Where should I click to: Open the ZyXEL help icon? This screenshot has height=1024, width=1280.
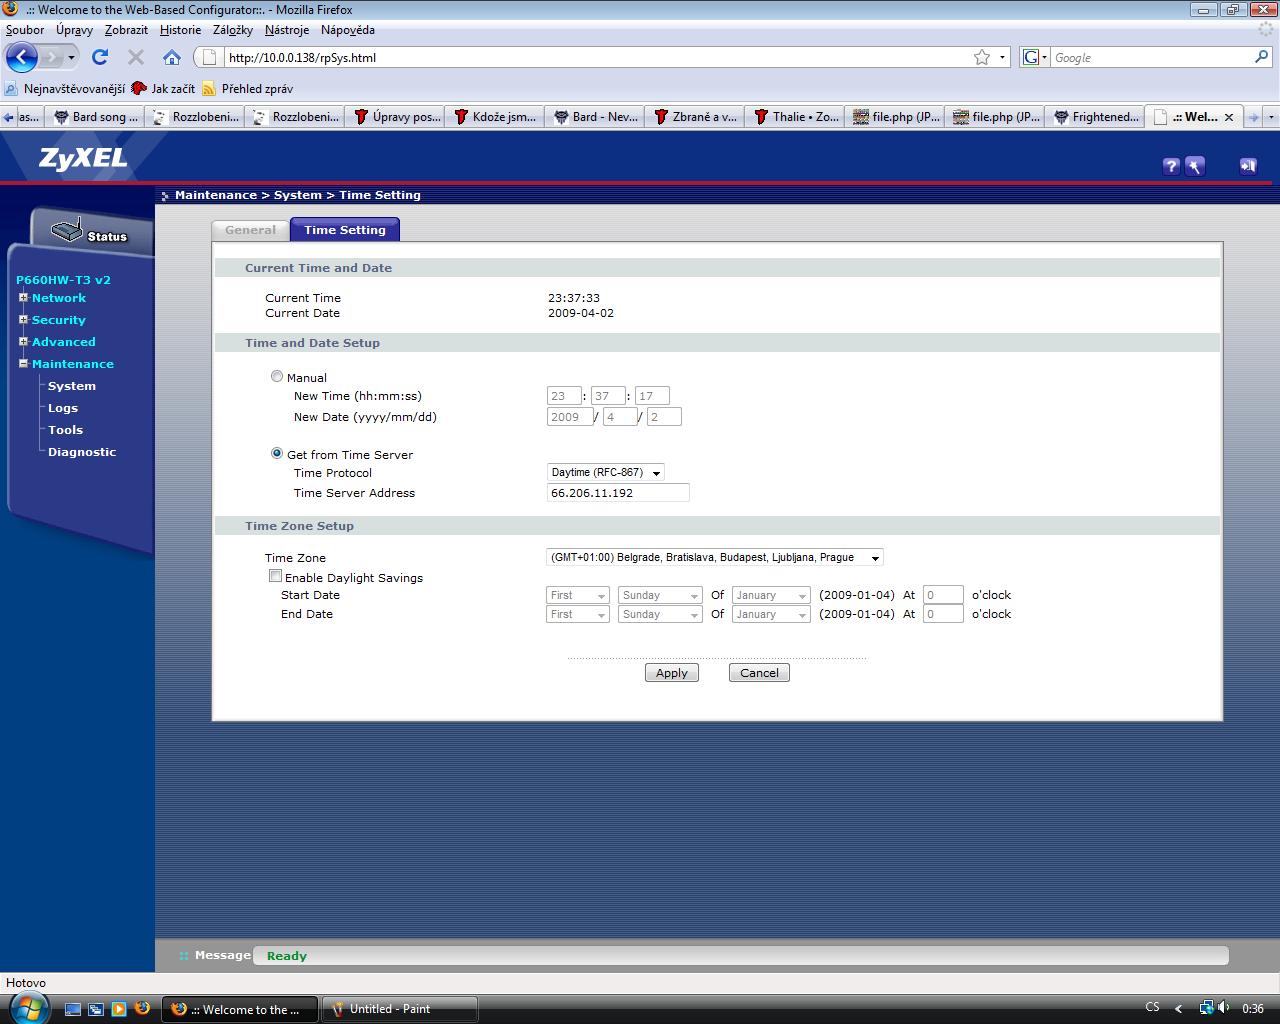[1171, 166]
